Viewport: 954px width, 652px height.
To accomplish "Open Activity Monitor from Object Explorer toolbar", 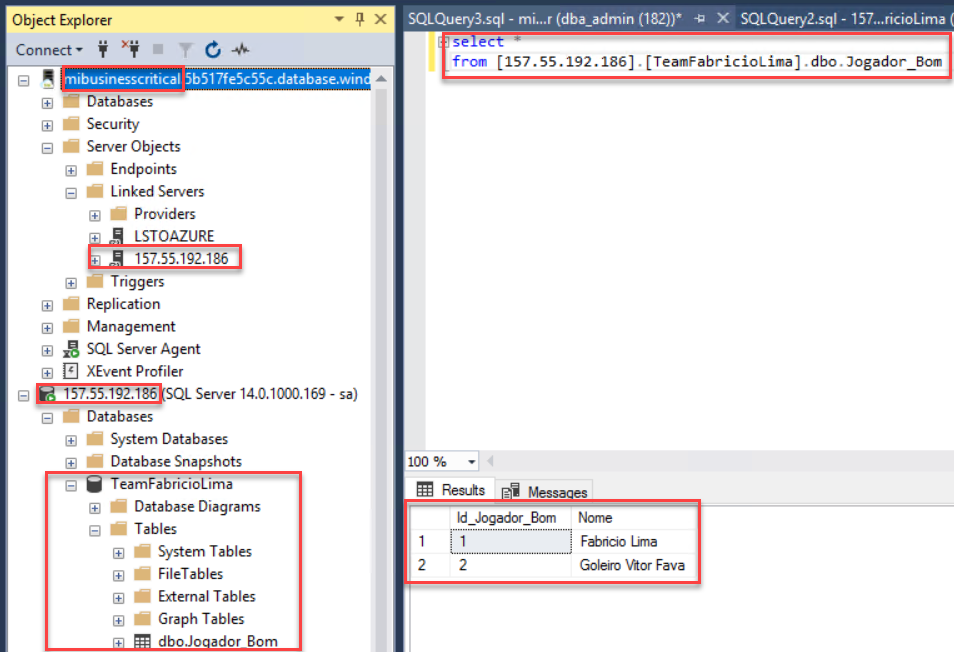I will (240, 49).
